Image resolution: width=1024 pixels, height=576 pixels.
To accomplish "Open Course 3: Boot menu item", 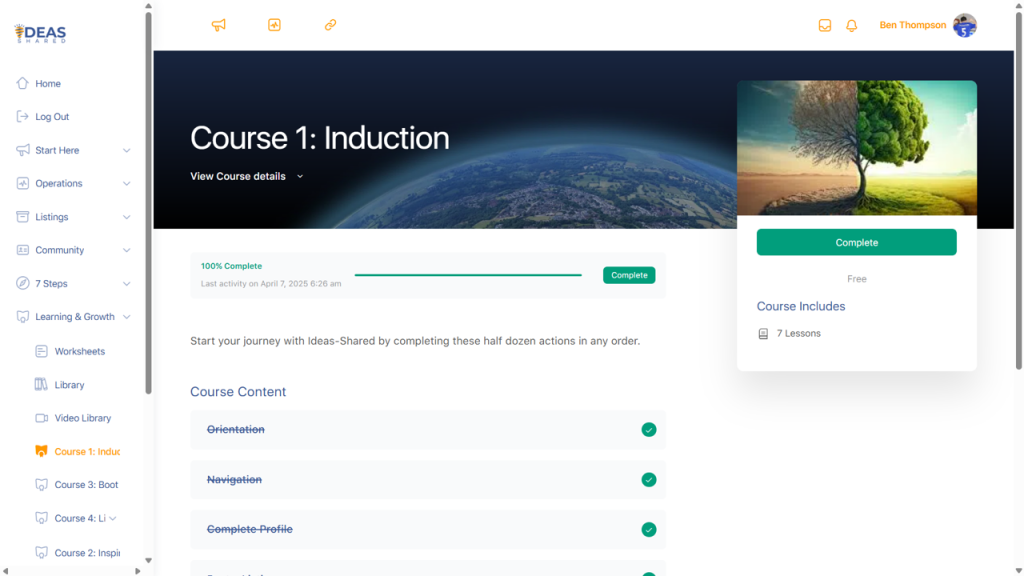I will point(86,485).
